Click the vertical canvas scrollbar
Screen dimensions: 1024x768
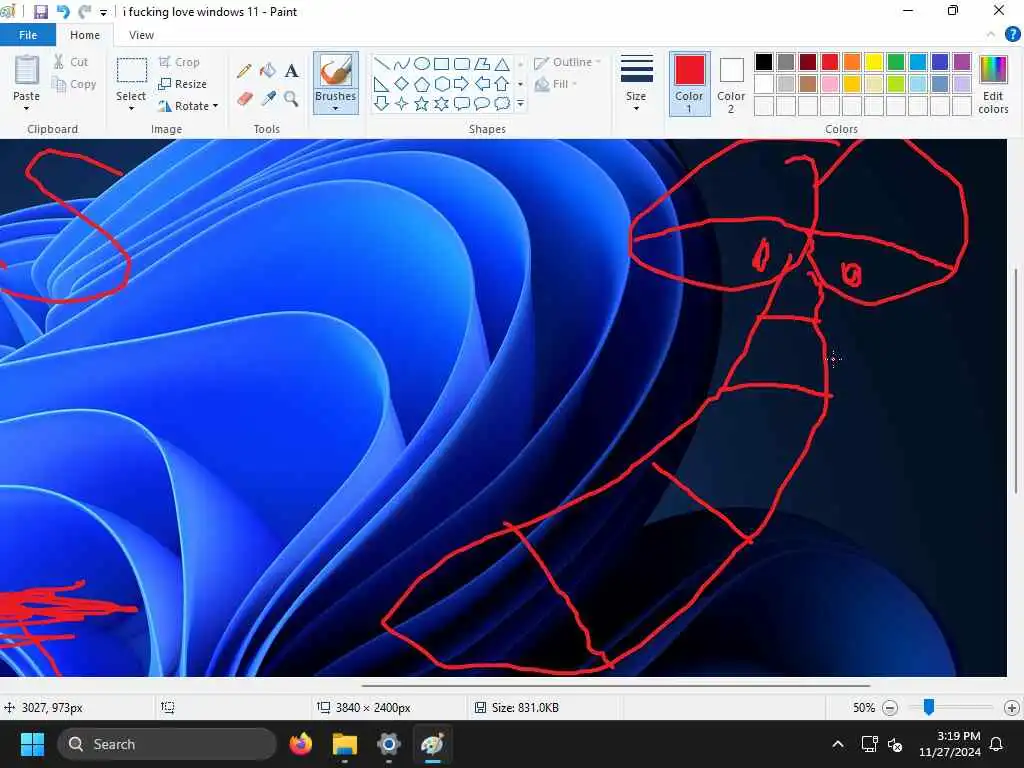pos(1016,380)
